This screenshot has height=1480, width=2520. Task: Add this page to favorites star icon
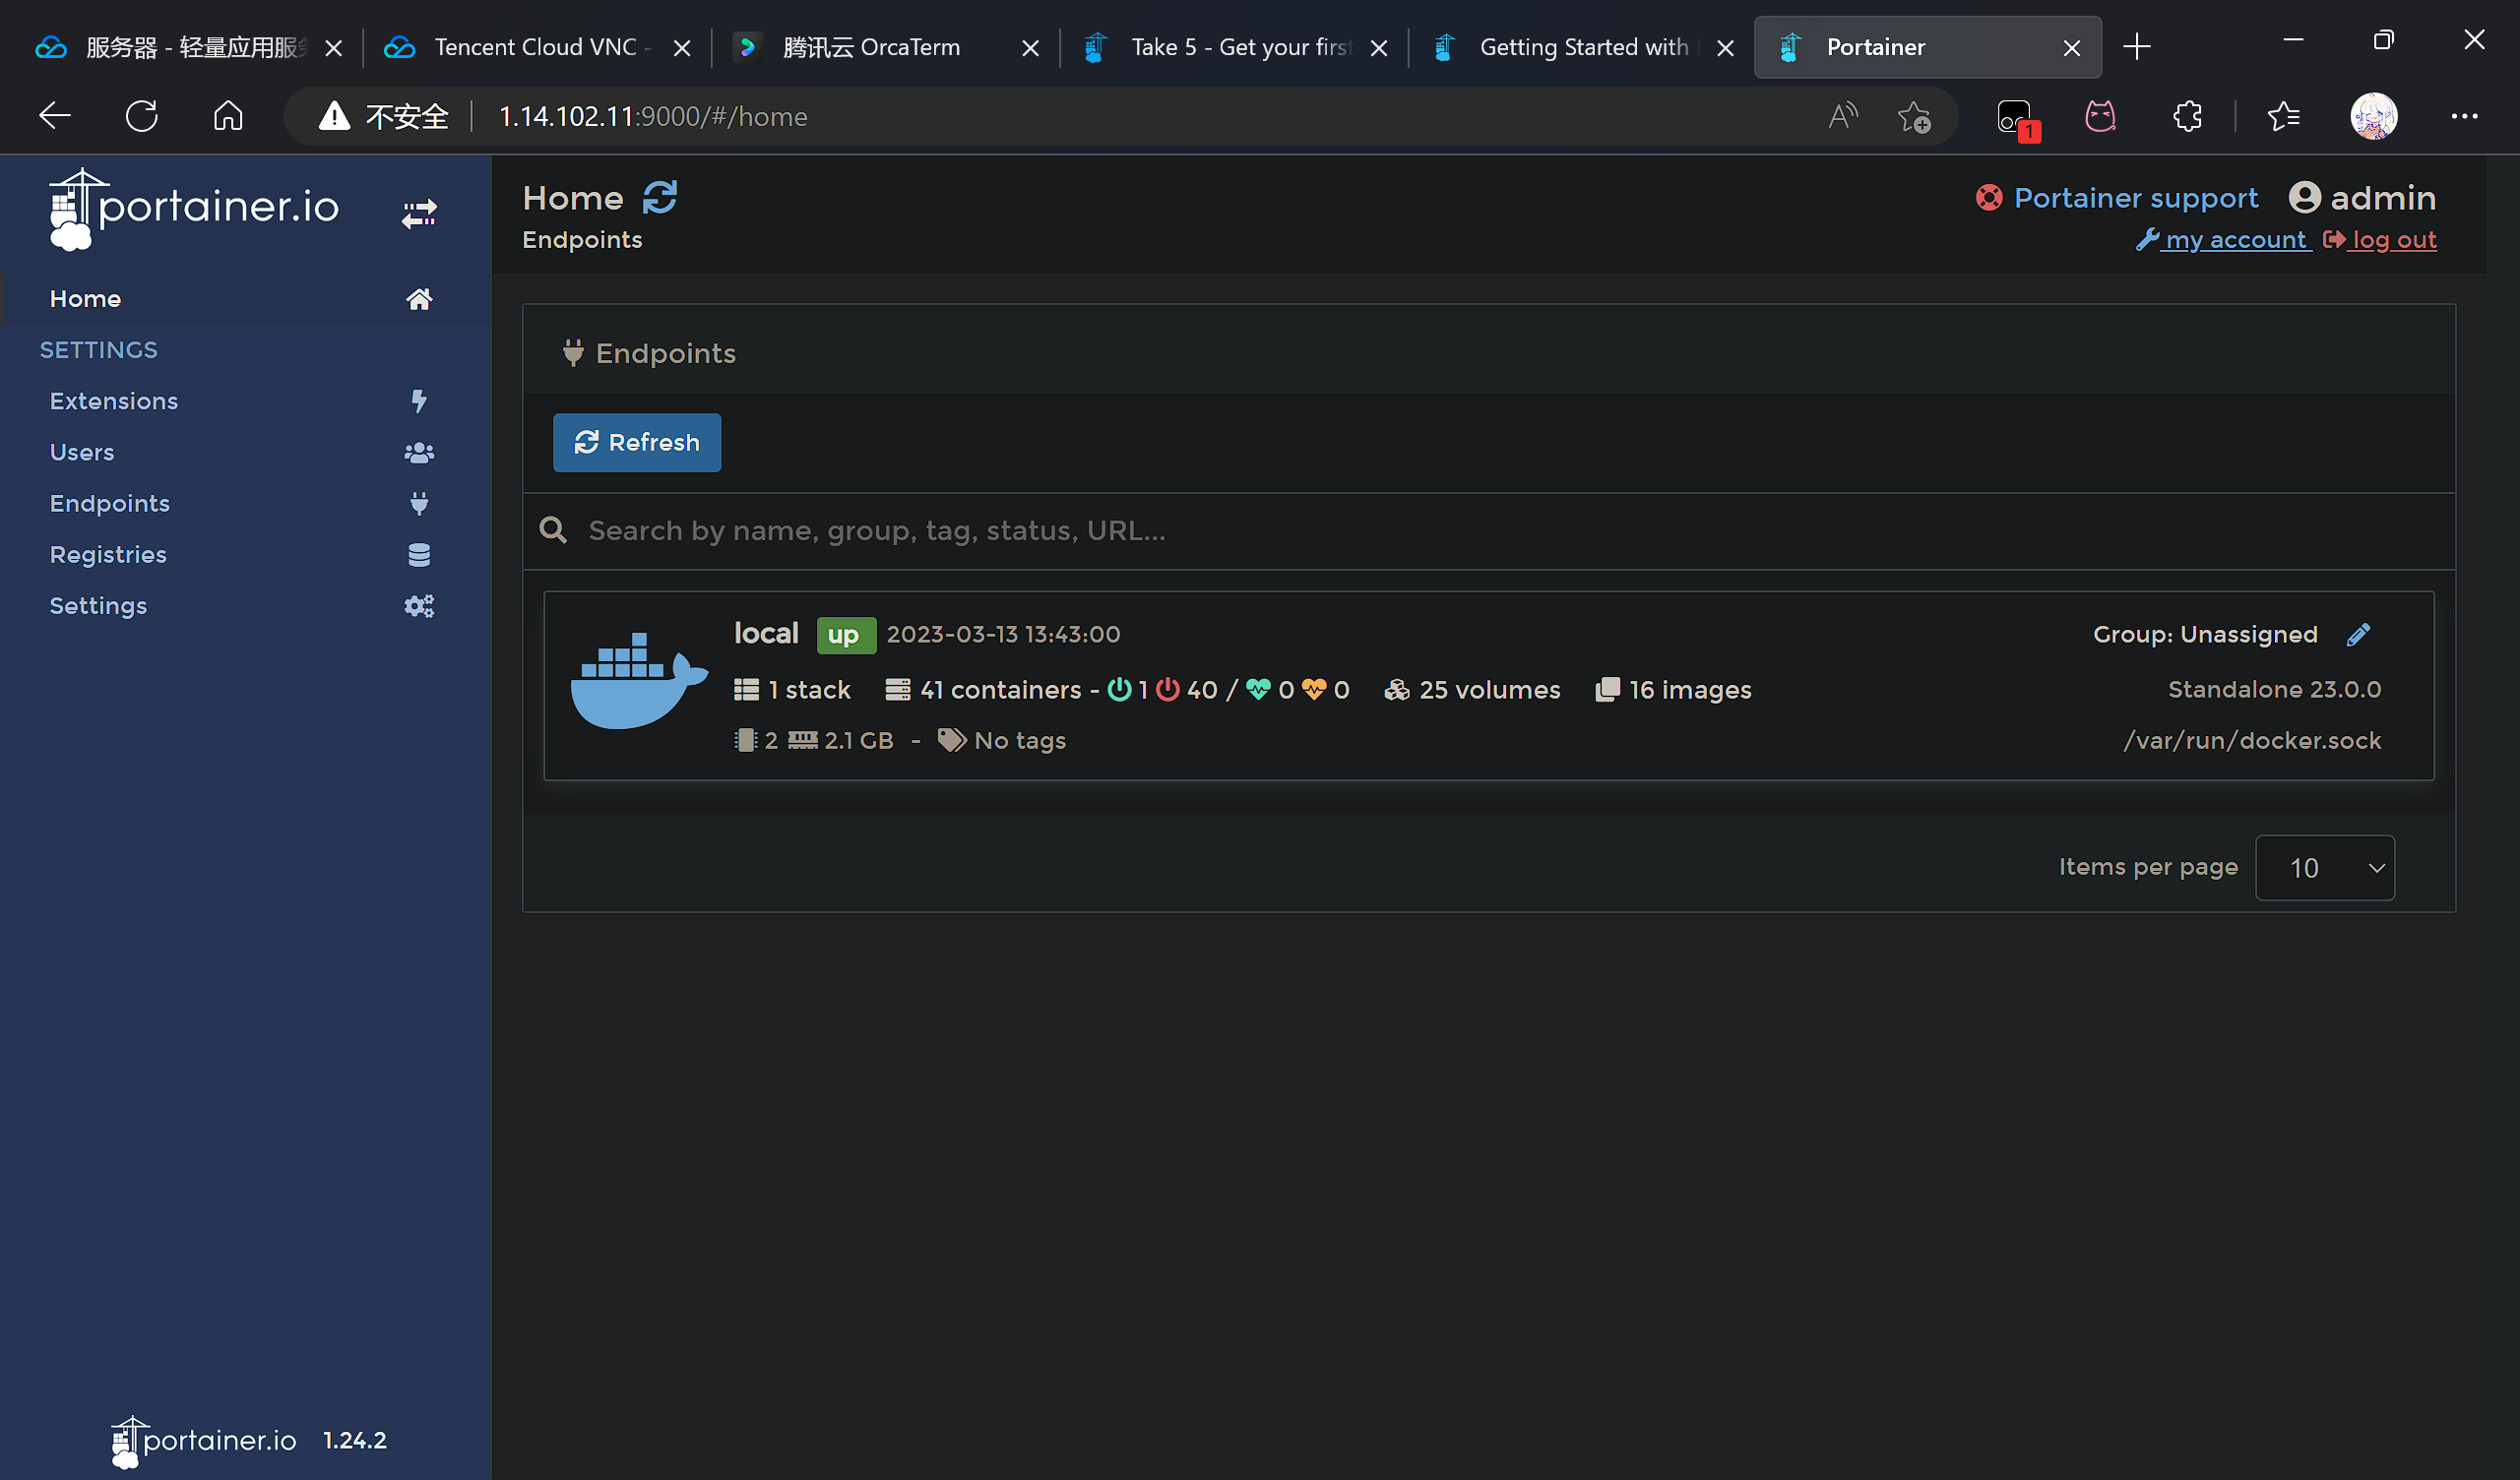[x=1914, y=117]
